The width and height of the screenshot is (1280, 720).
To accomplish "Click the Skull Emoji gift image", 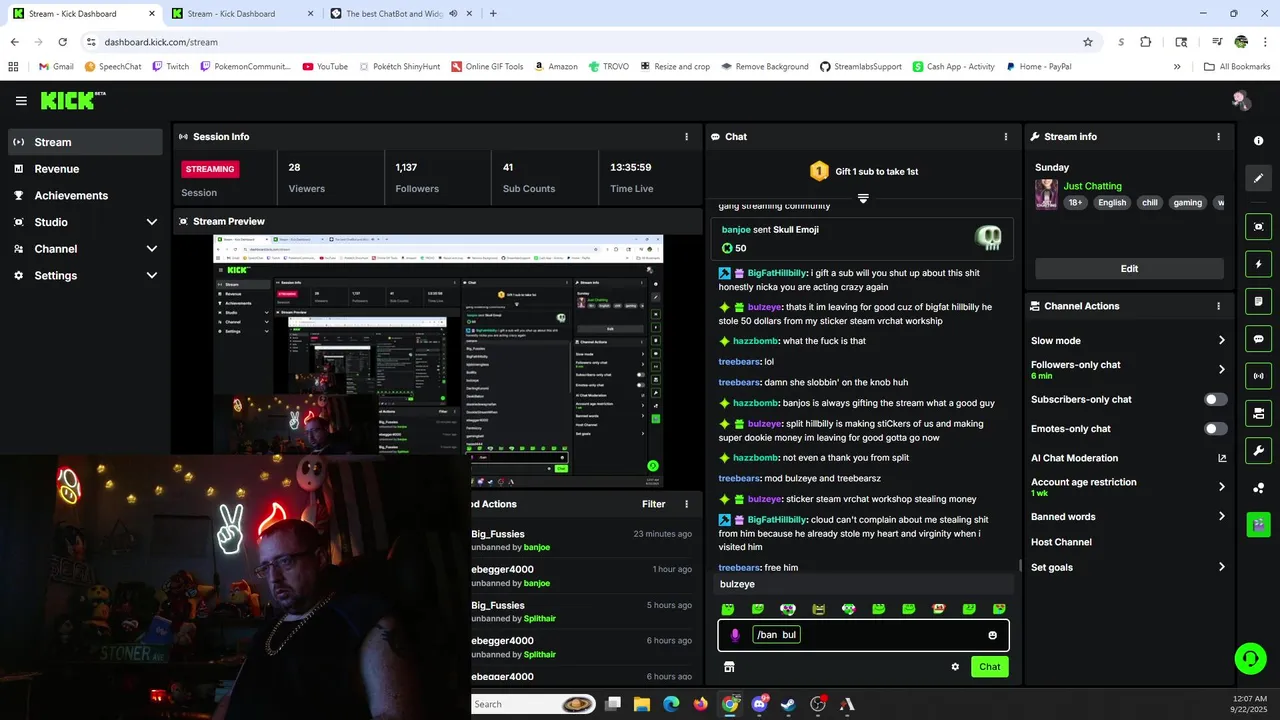I will [x=988, y=238].
